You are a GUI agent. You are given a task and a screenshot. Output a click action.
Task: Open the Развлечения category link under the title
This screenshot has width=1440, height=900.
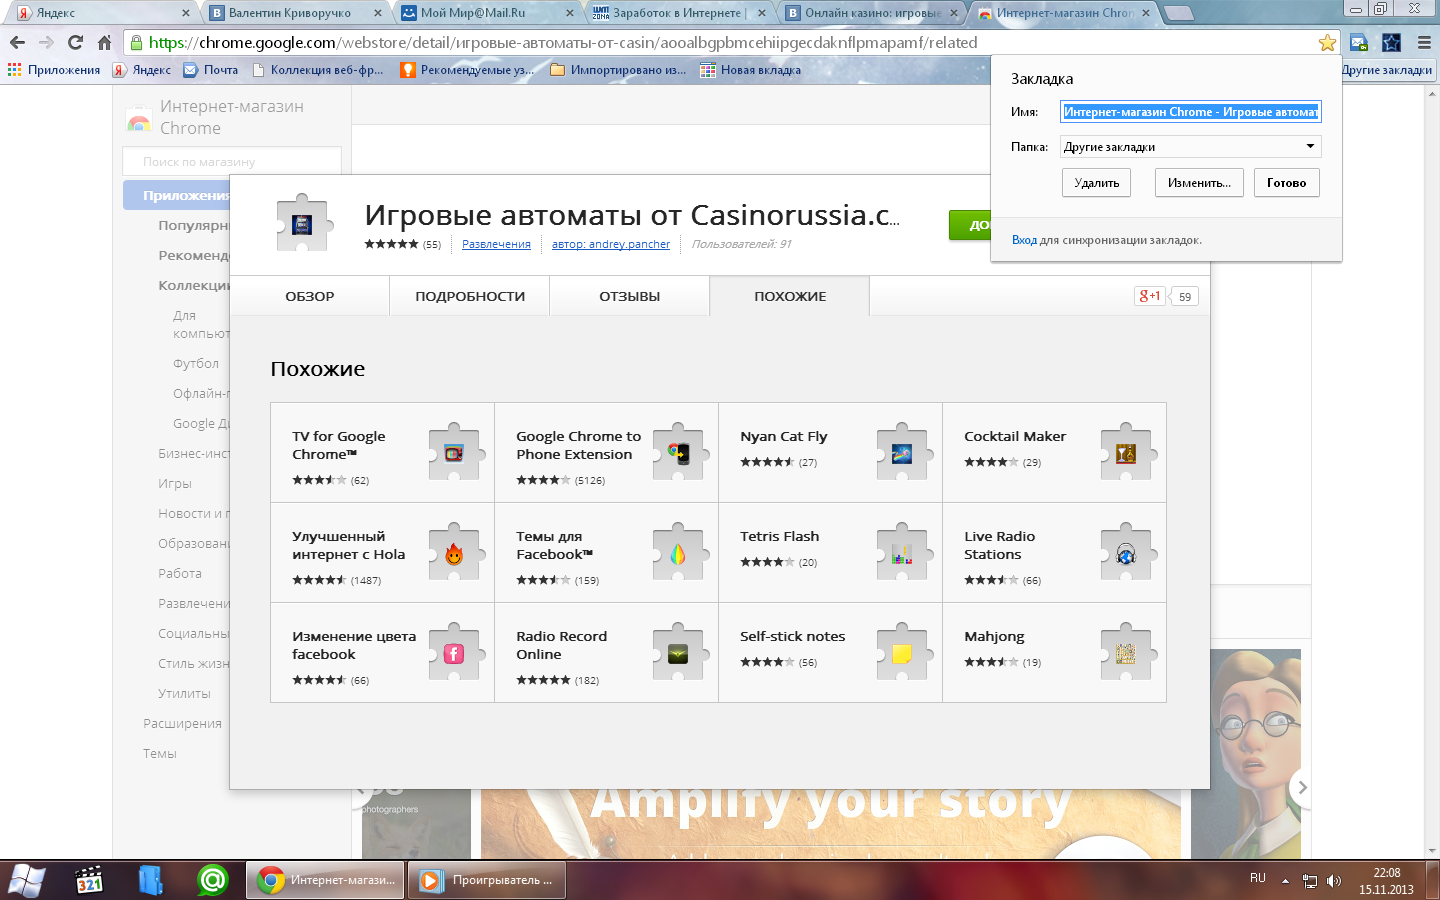tap(496, 244)
